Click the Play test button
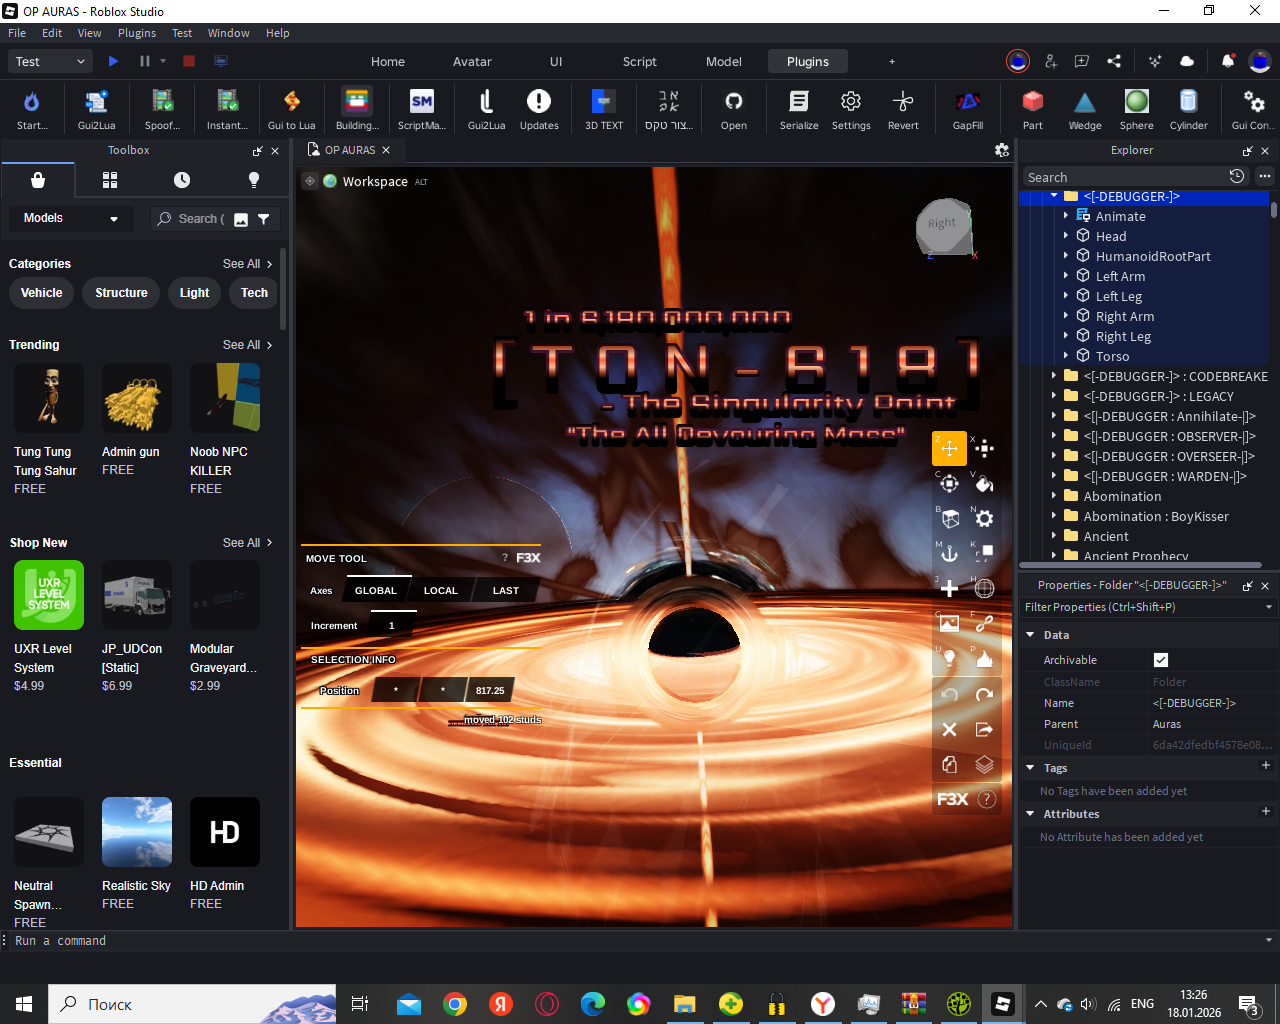 (113, 61)
